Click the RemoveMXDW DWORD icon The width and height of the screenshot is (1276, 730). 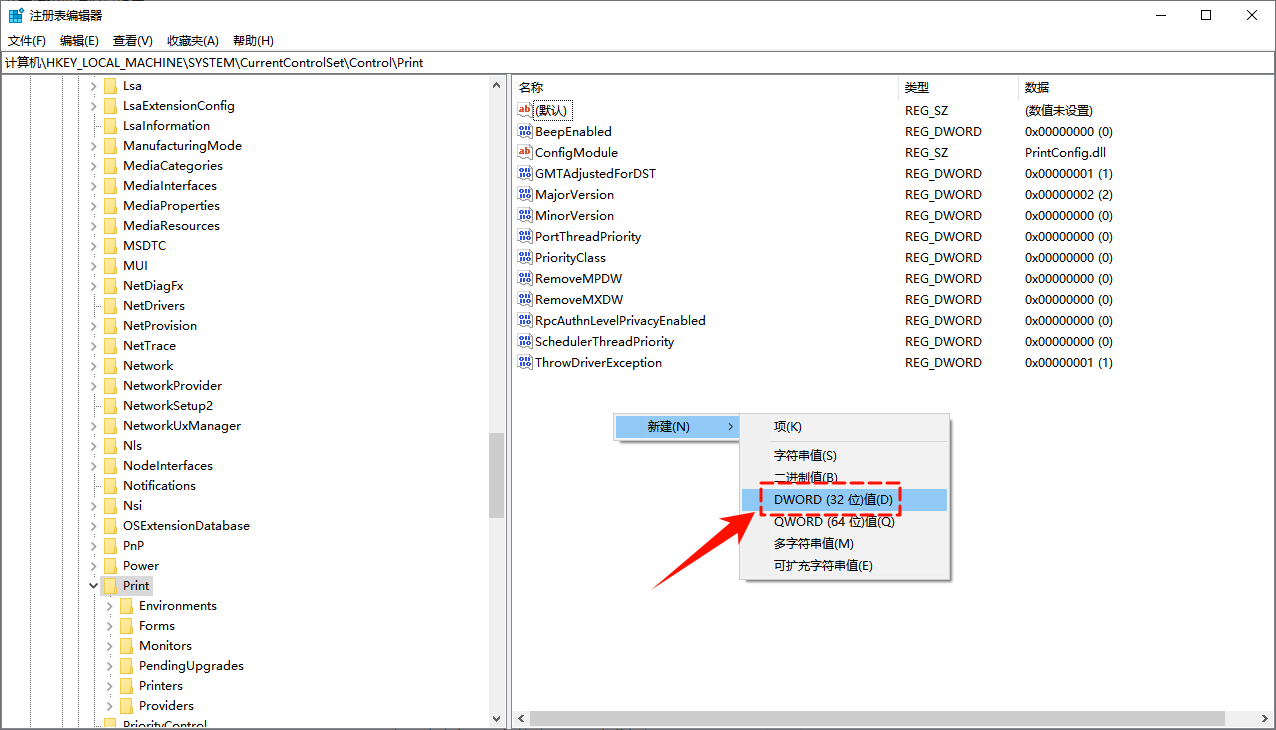[x=524, y=299]
